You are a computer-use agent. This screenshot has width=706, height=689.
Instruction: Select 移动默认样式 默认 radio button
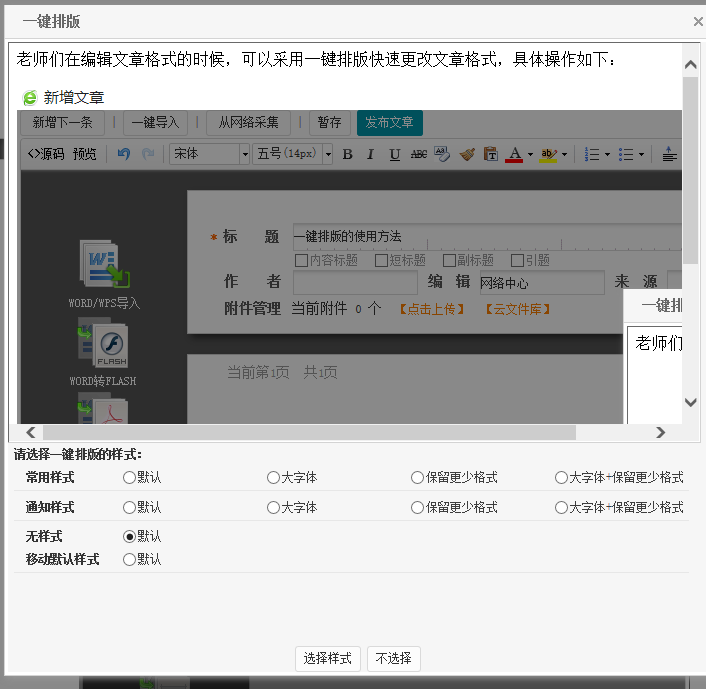pos(129,559)
